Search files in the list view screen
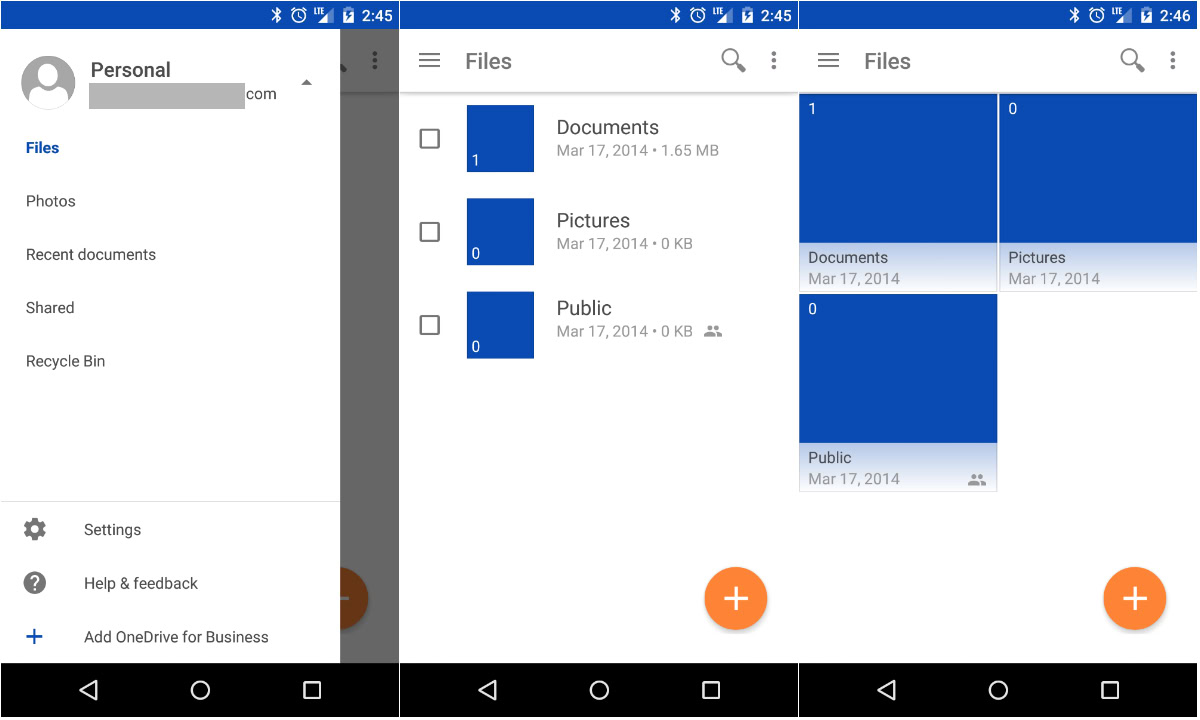The width and height of the screenshot is (1200, 720). [x=733, y=61]
